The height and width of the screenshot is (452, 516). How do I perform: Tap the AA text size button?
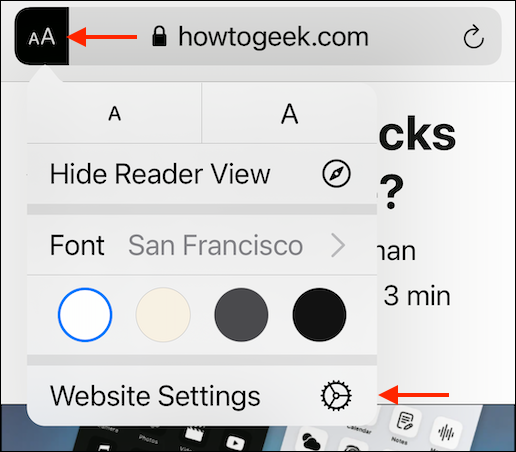(42, 36)
